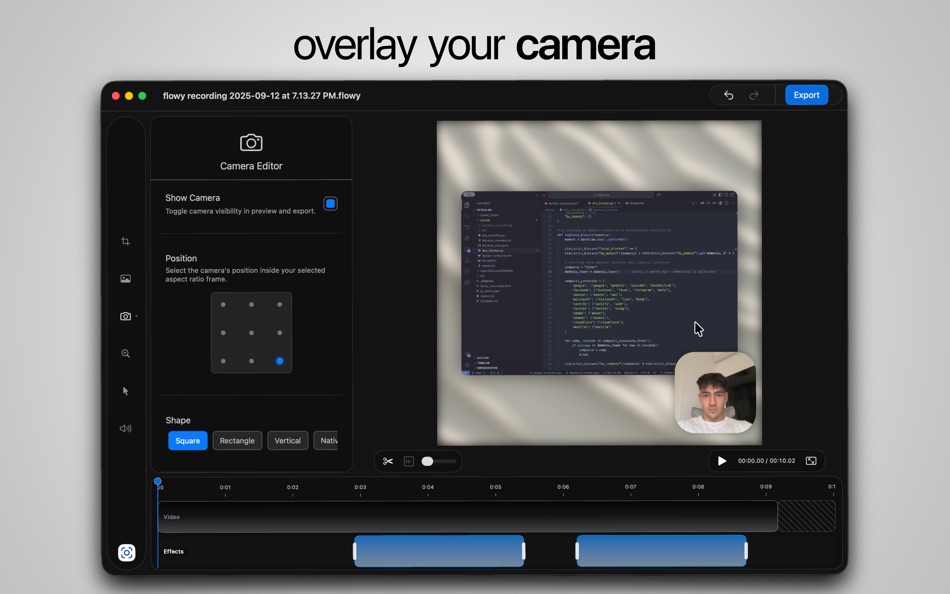
Task: Toggle Show Camera visibility
Action: (x=331, y=203)
